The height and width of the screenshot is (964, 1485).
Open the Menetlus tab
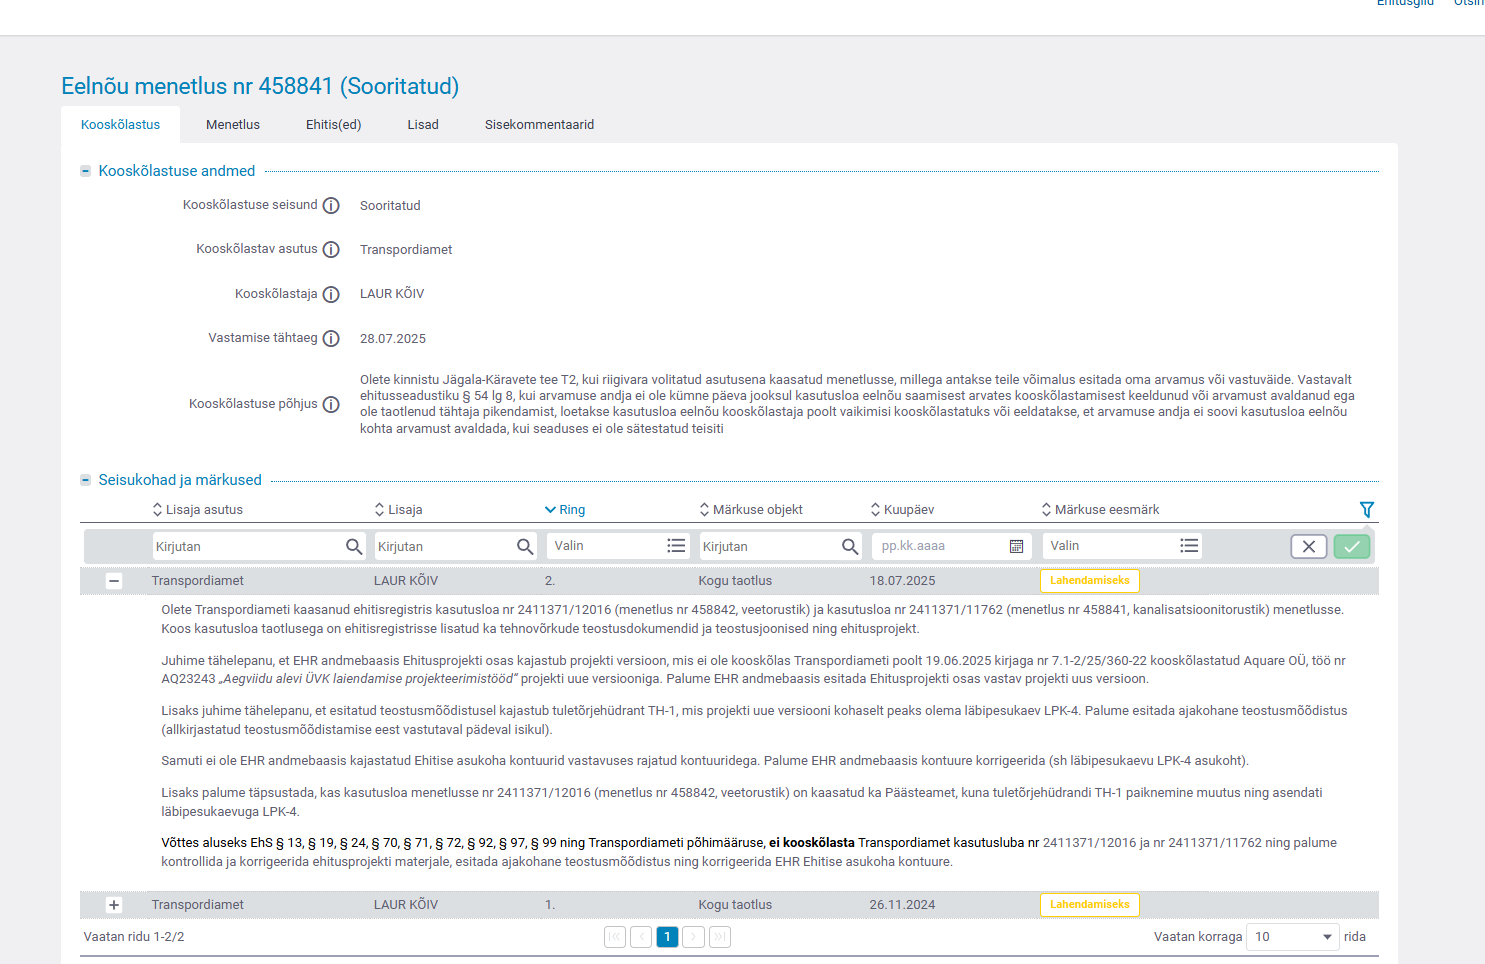[x=233, y=125]
